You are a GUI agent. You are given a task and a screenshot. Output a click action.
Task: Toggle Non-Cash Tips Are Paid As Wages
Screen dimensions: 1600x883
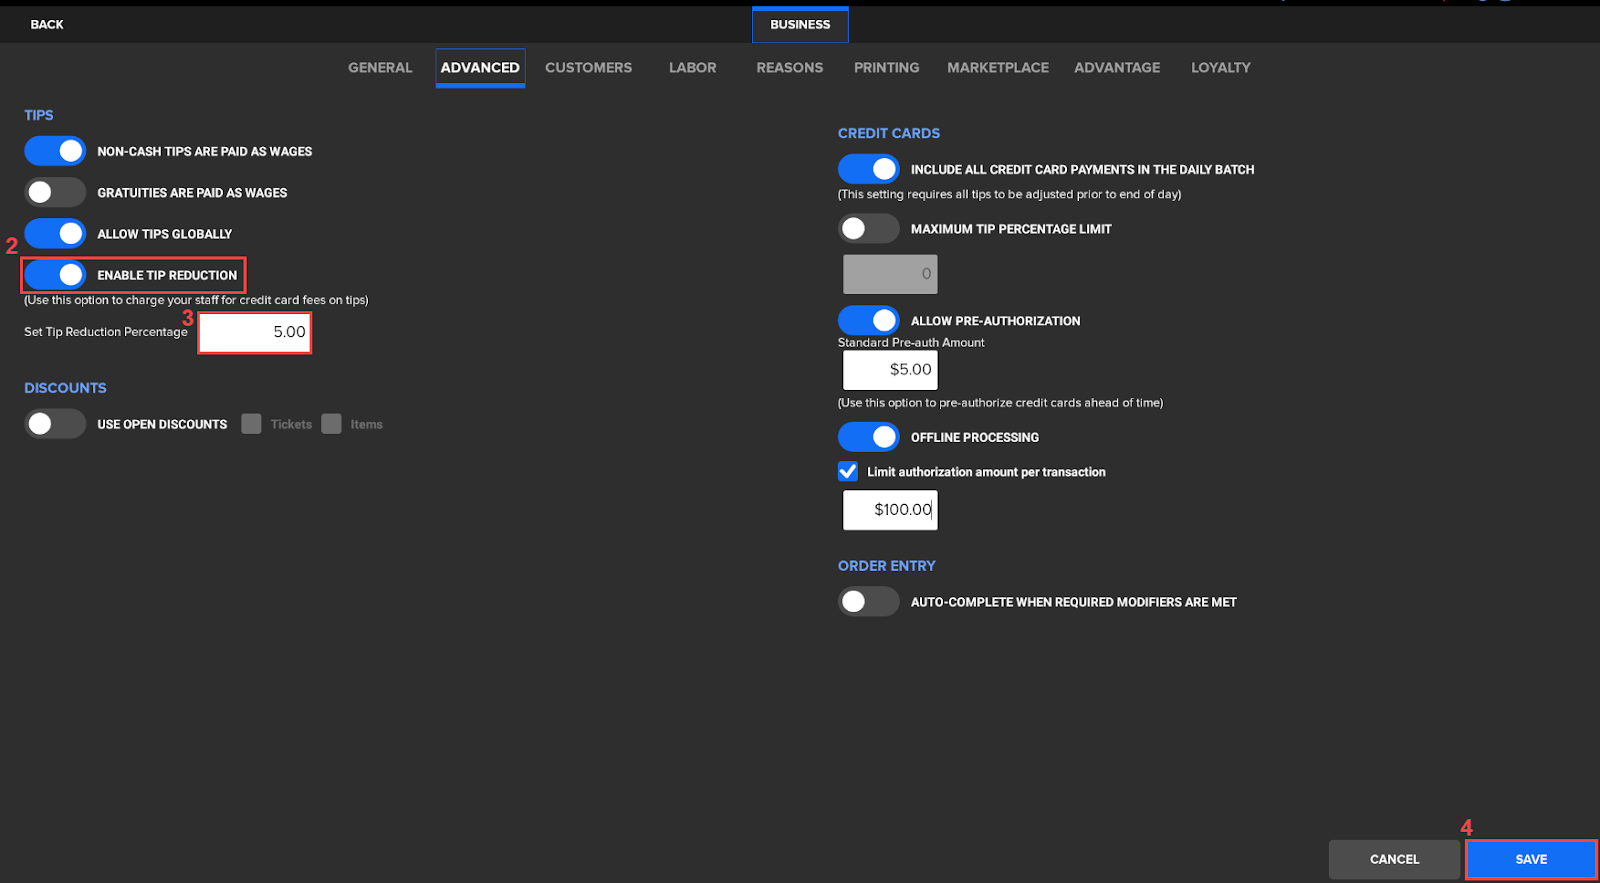pos(55,151)
